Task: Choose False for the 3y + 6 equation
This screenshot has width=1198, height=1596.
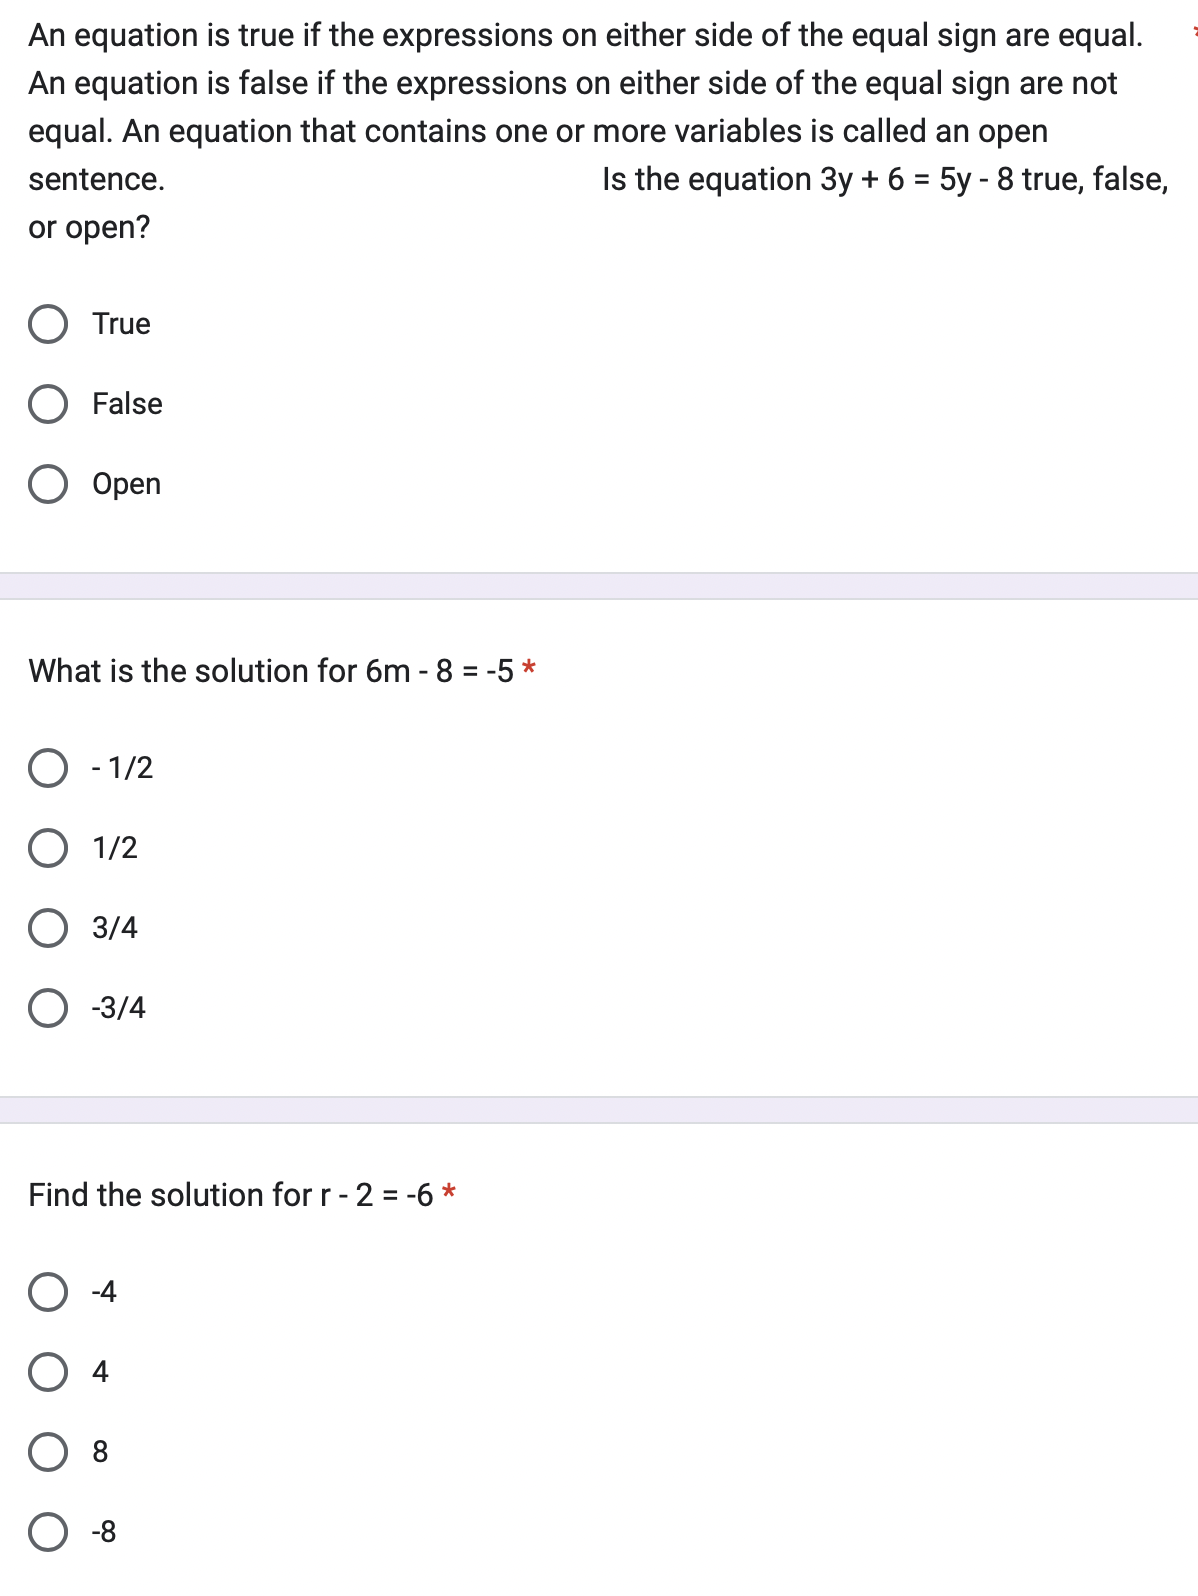Action: [48, 404]
